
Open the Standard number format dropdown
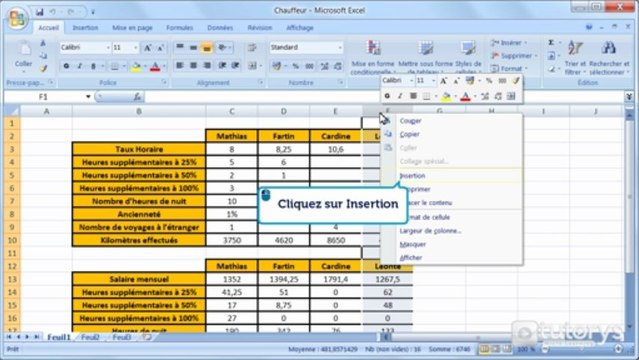coord(340,48)
